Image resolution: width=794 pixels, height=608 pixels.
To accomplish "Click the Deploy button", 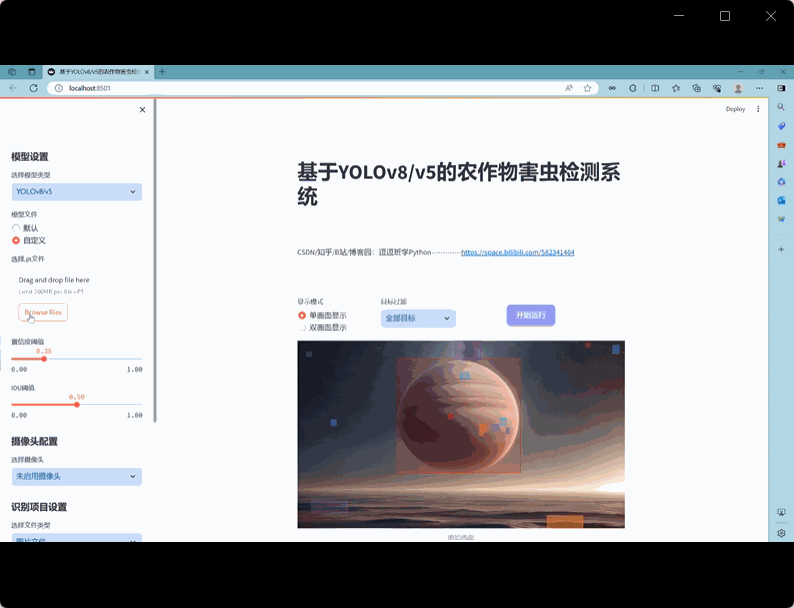I will coord(735,109).
